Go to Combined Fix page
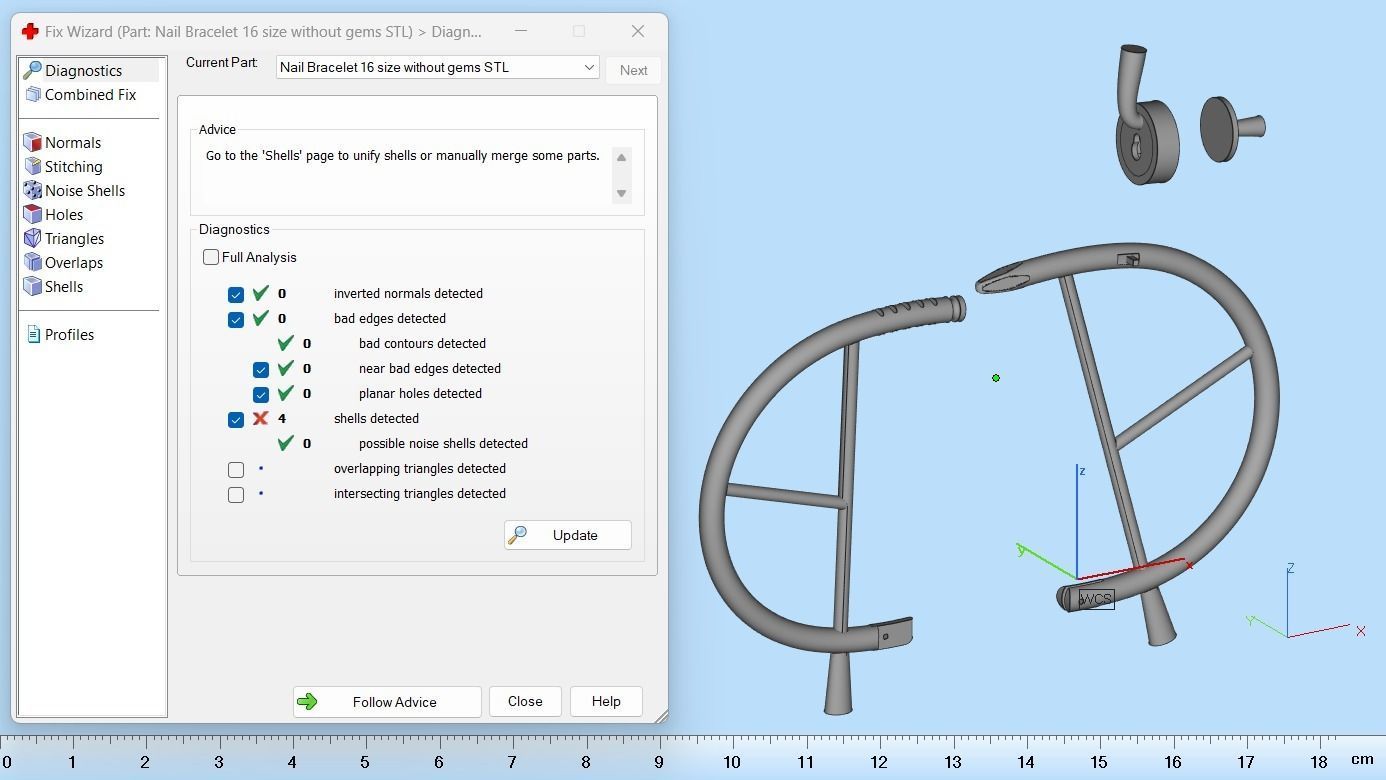Screen dimensions: 1386x780 [90, 94]
